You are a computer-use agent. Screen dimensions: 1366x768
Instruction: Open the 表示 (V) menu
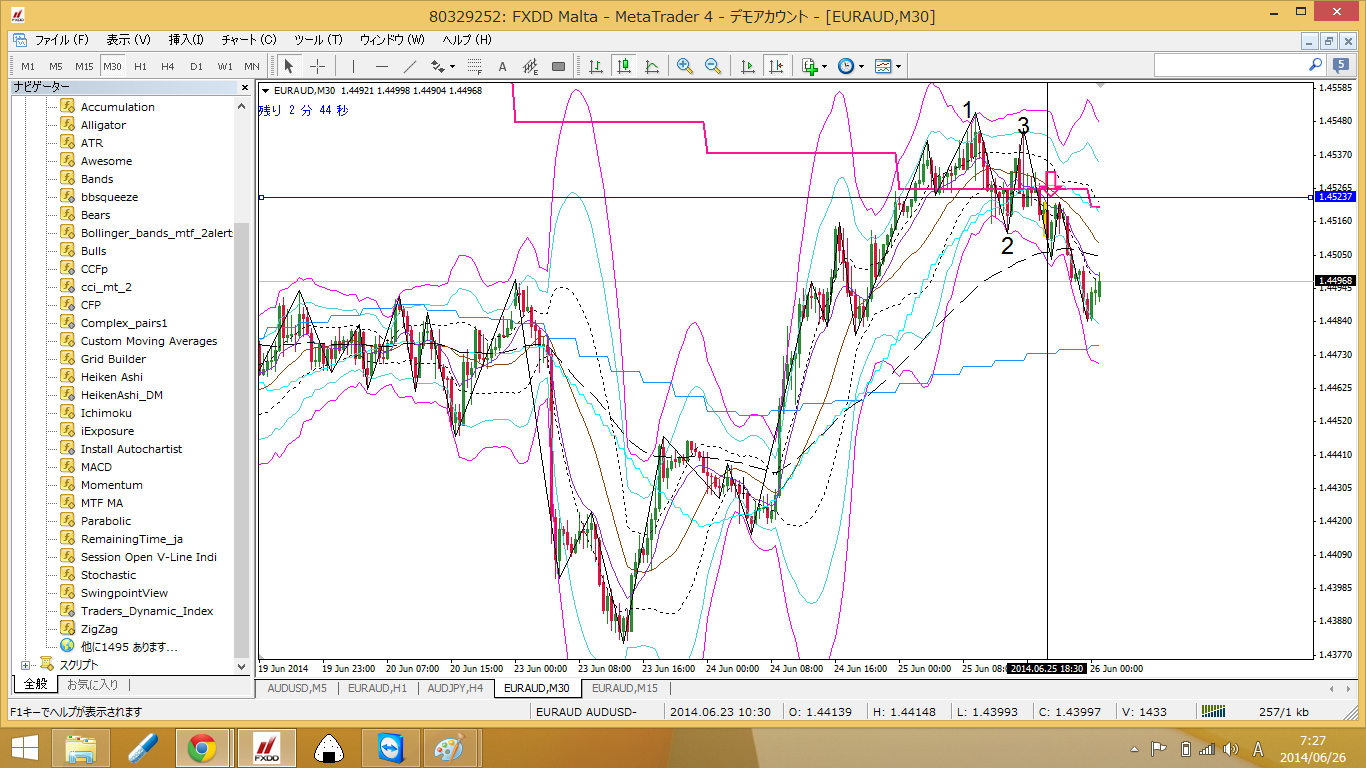[x=128, y=40]
